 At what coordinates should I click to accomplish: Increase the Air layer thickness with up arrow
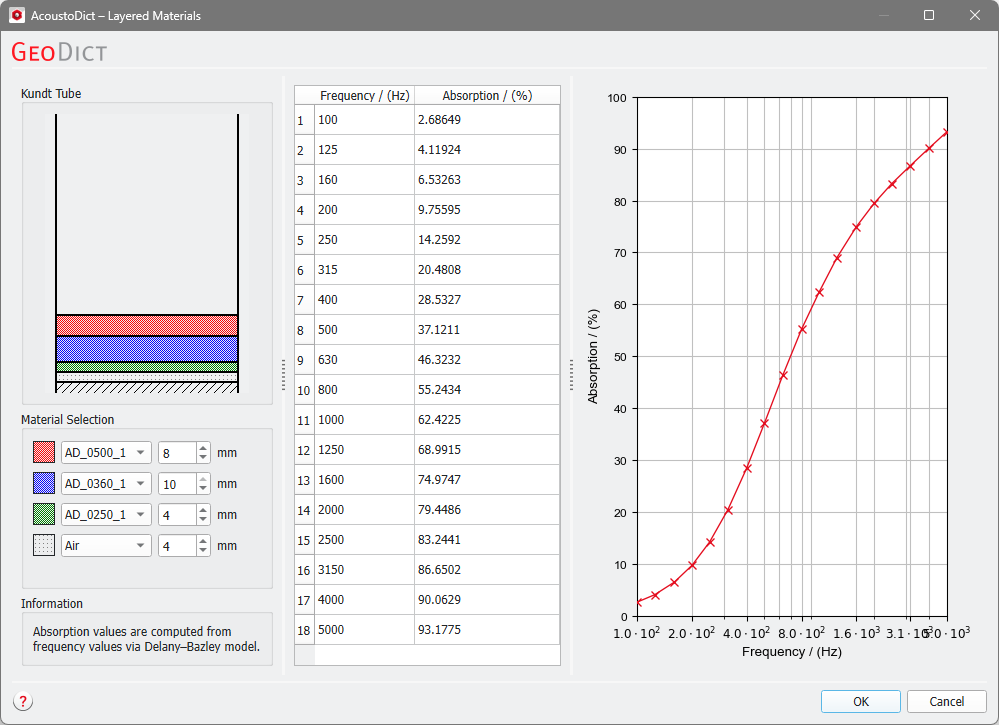pos(203,541)
